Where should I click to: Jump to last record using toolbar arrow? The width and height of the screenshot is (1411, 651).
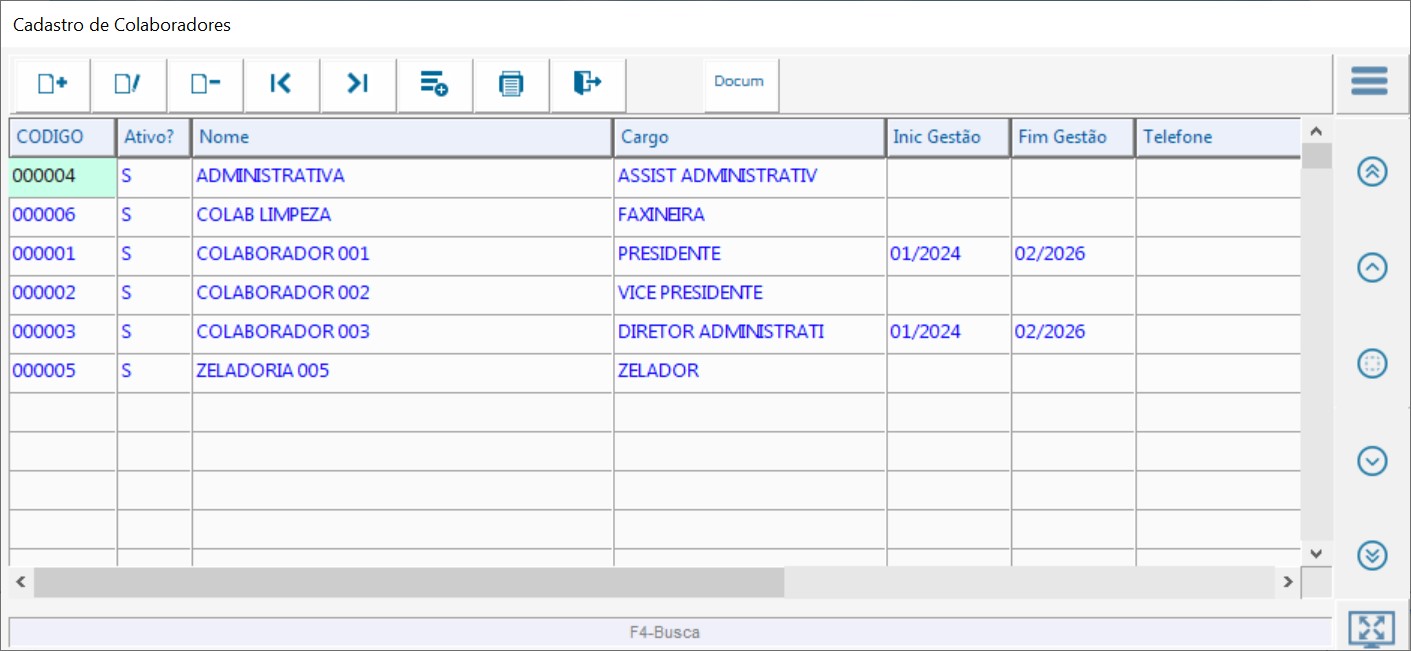[358, 84]
